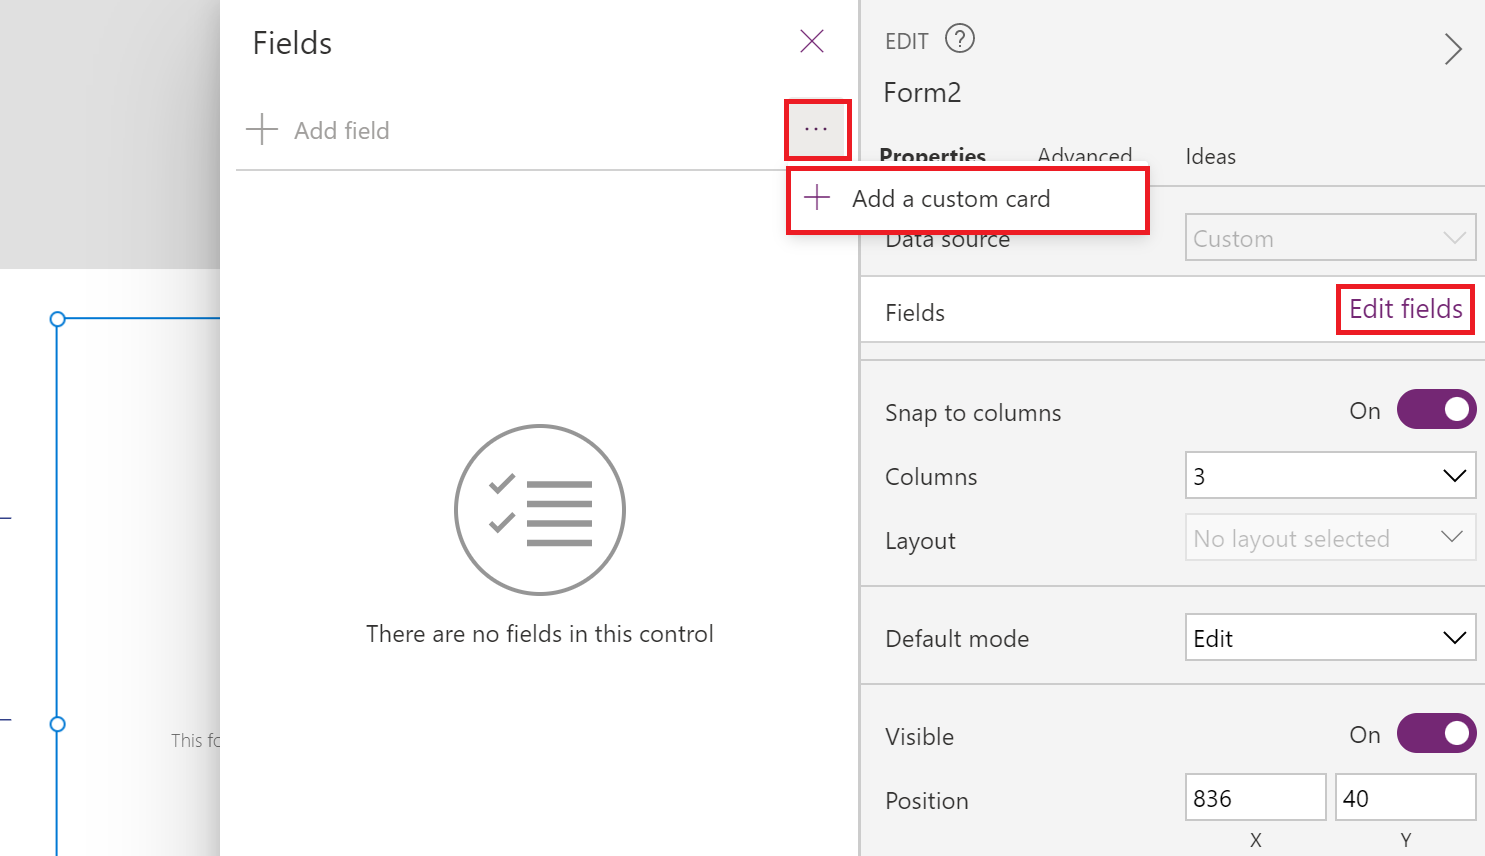1485x856 pixels.
Task: Click the help question mark next to EDIT
Action: (960, 39)
